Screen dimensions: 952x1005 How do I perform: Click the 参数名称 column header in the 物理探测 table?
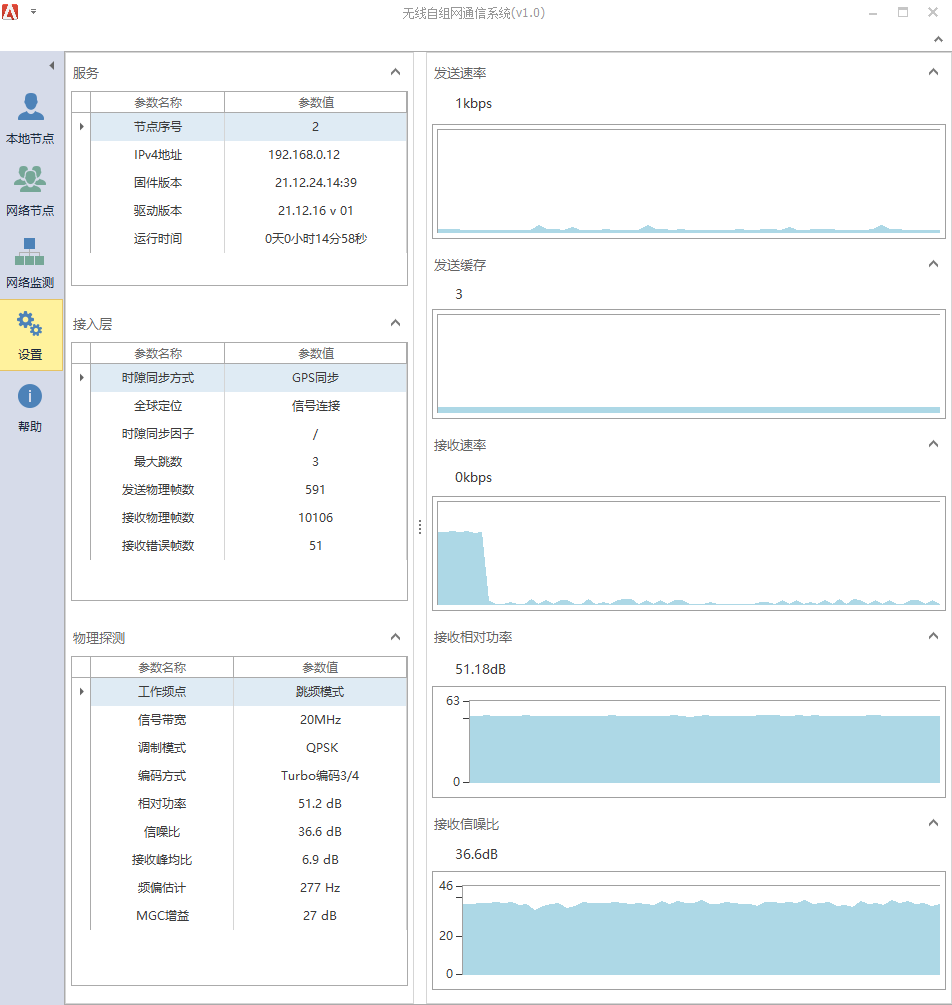point(162,668)
